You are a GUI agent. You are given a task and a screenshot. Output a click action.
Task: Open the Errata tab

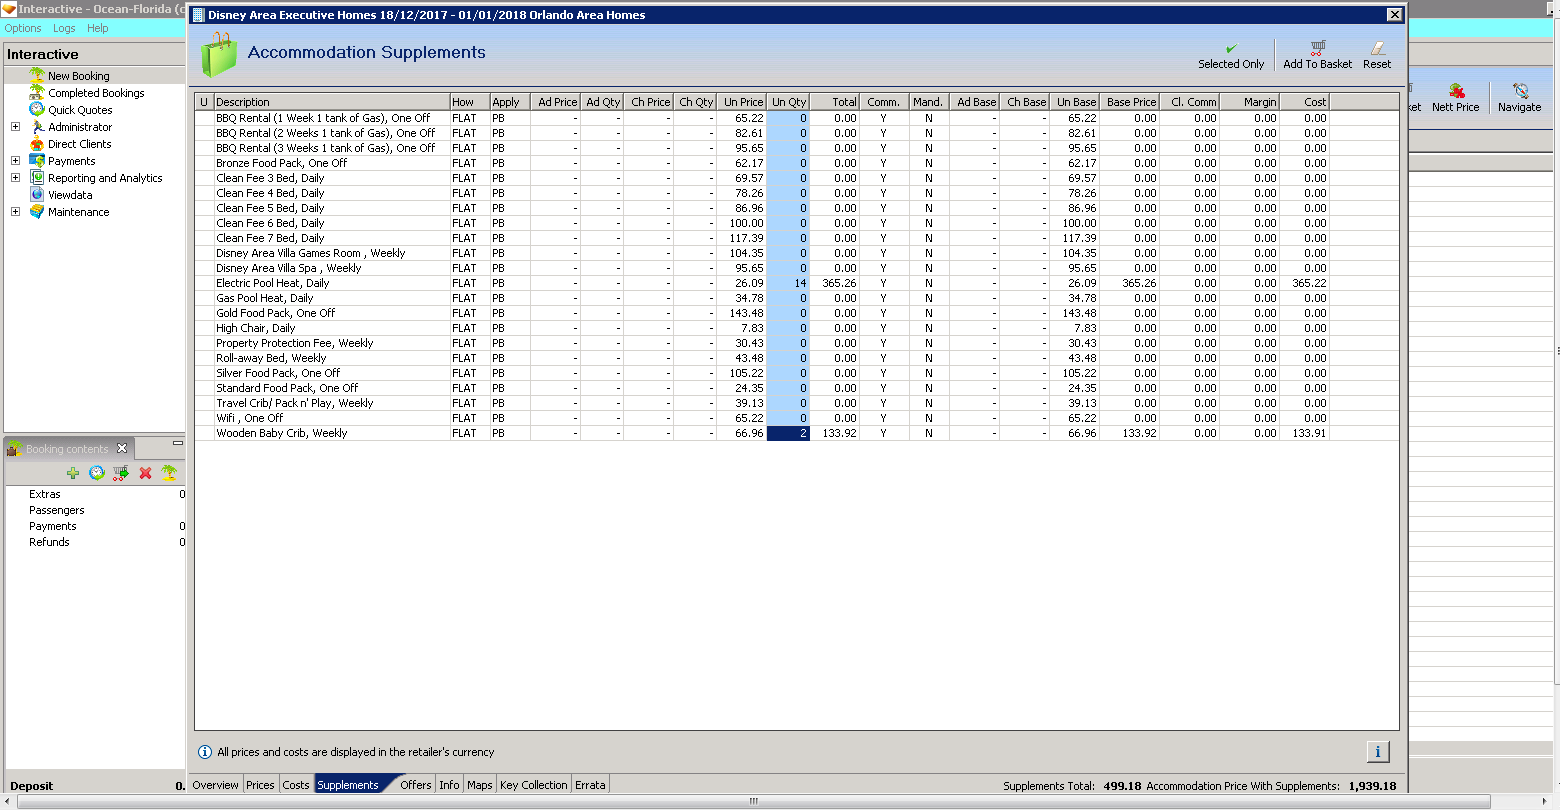[x=590, y=785]
